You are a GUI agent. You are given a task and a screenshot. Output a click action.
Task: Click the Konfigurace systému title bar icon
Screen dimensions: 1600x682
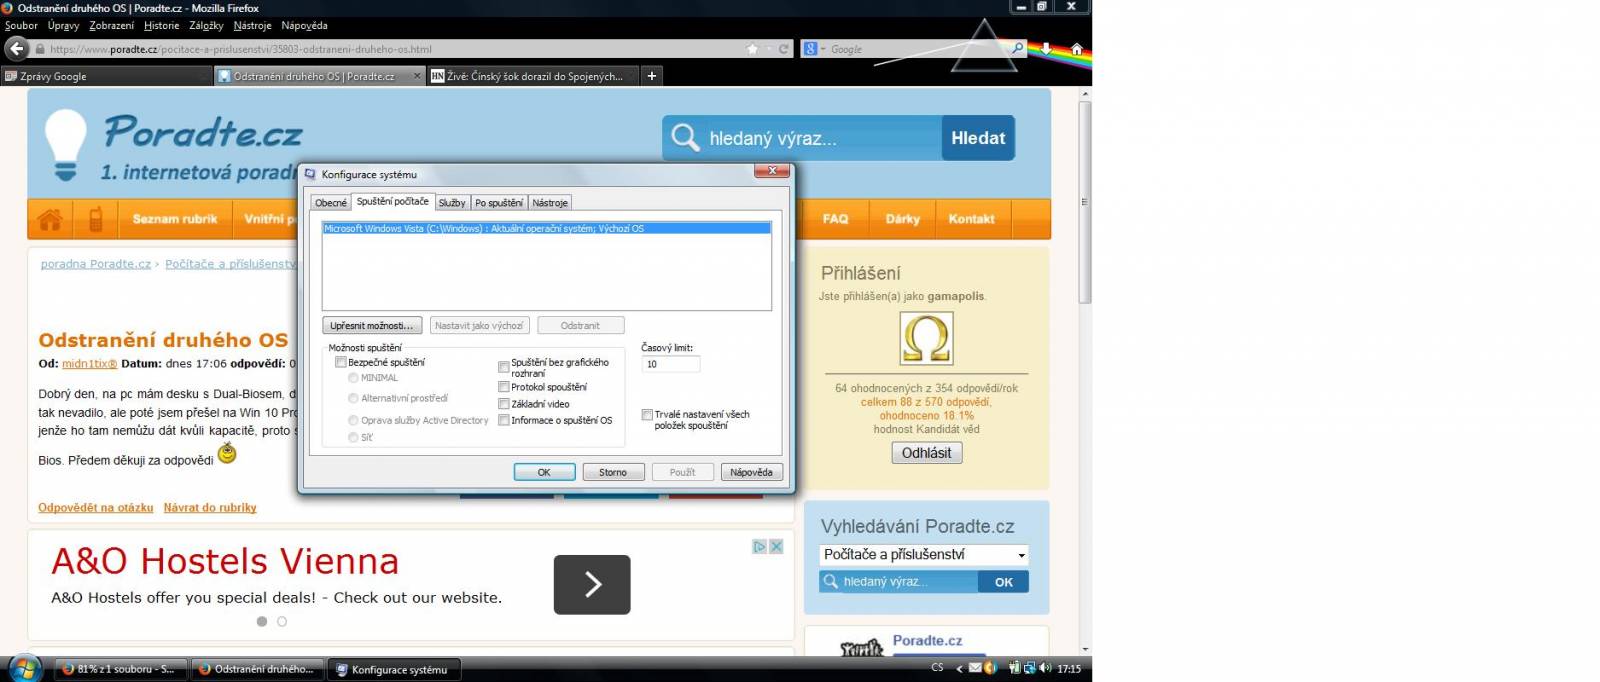click(310, 174)
